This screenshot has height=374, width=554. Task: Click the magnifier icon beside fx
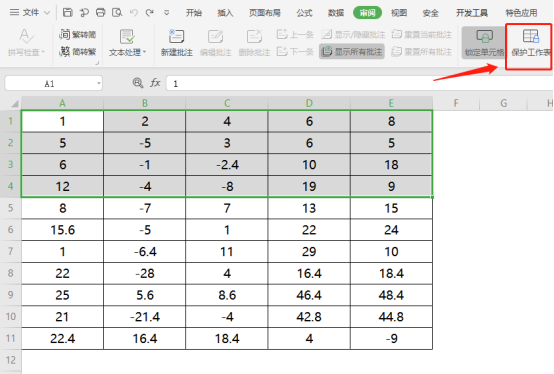pos(137,83)
